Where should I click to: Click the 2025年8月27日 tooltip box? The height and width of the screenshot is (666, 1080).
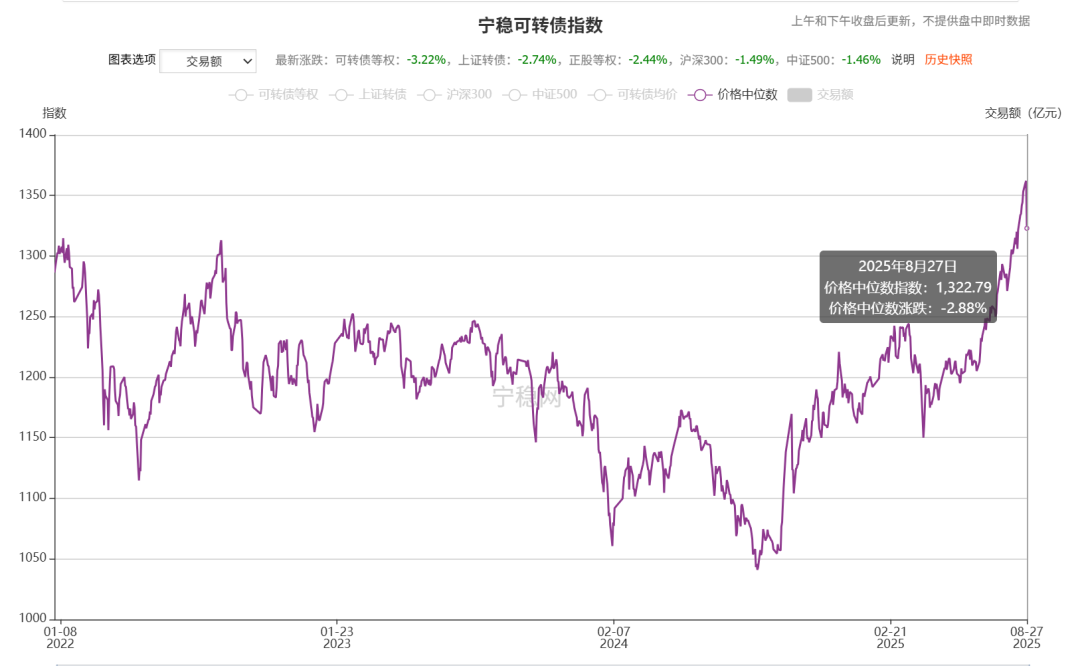coord(908,287)
